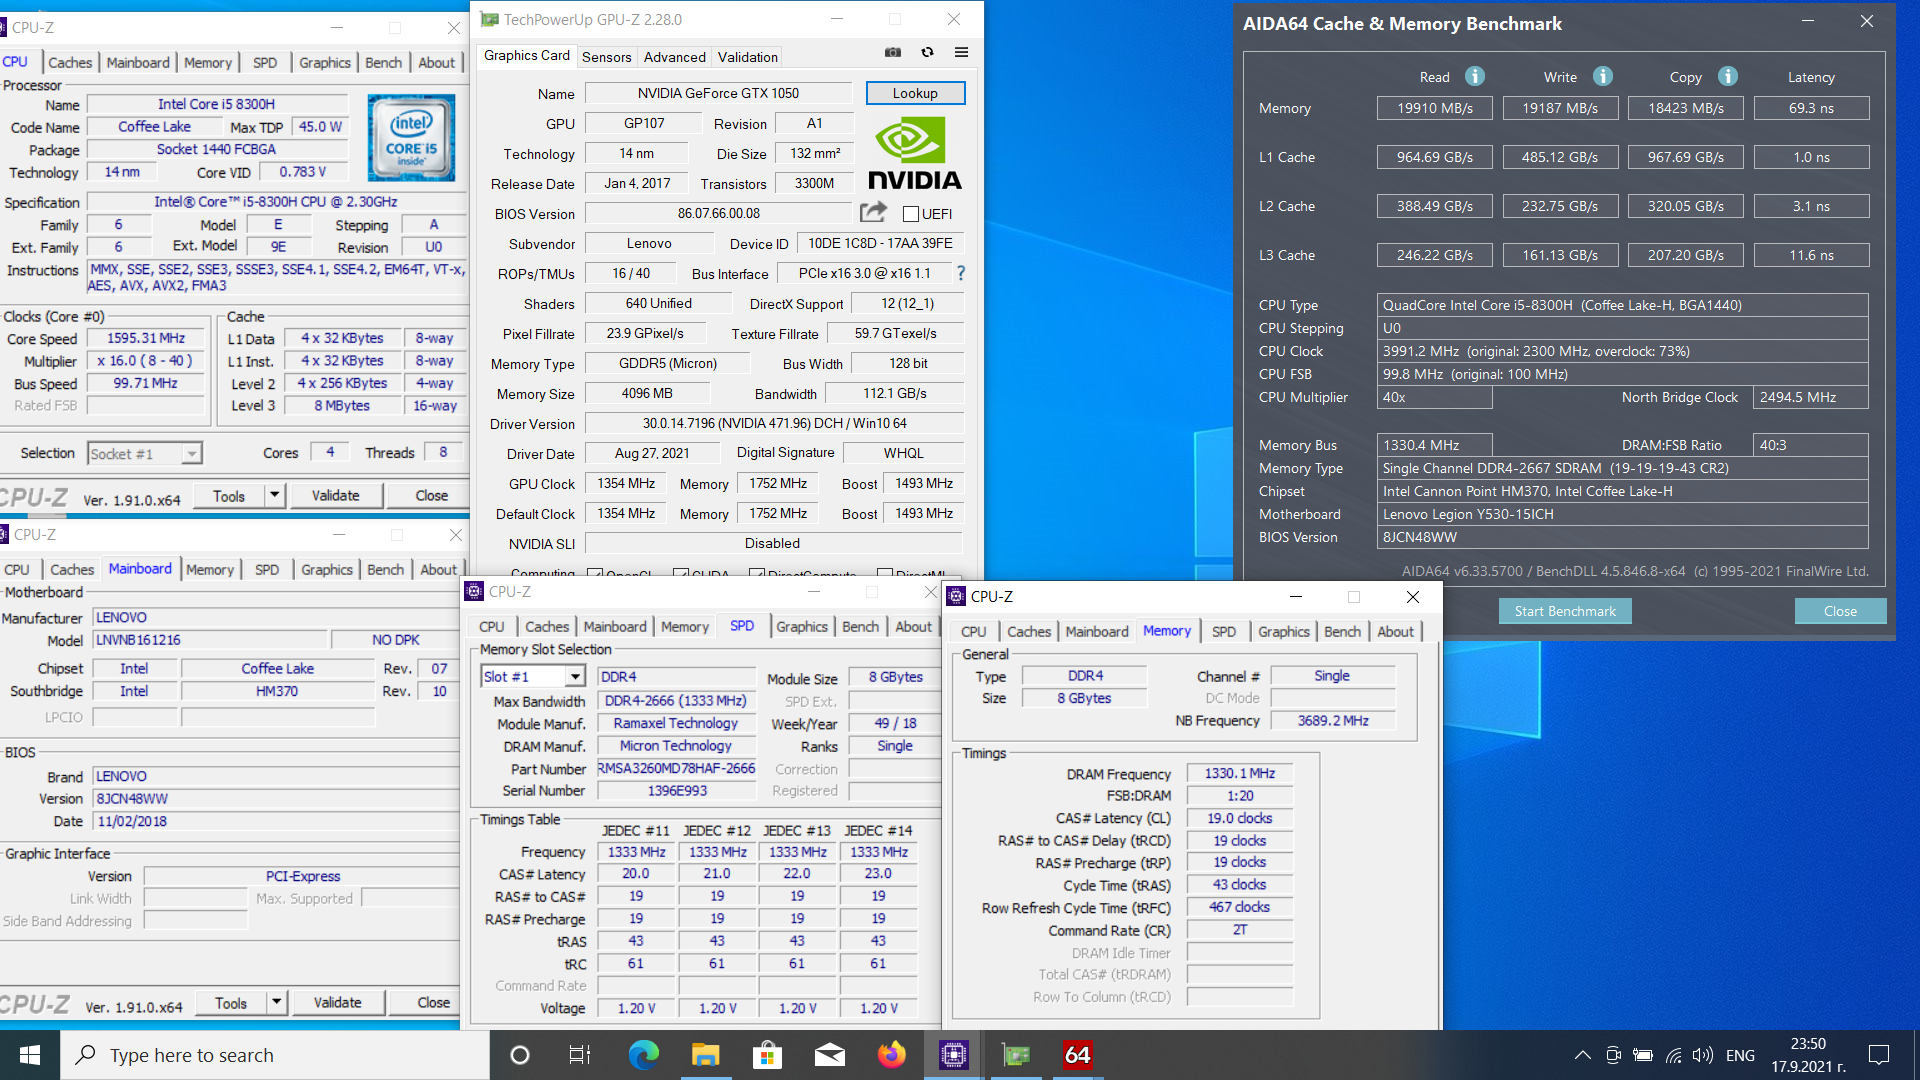
Task: Click Start Benchmark in AIDA64
Action: (x=1565, y=611)
